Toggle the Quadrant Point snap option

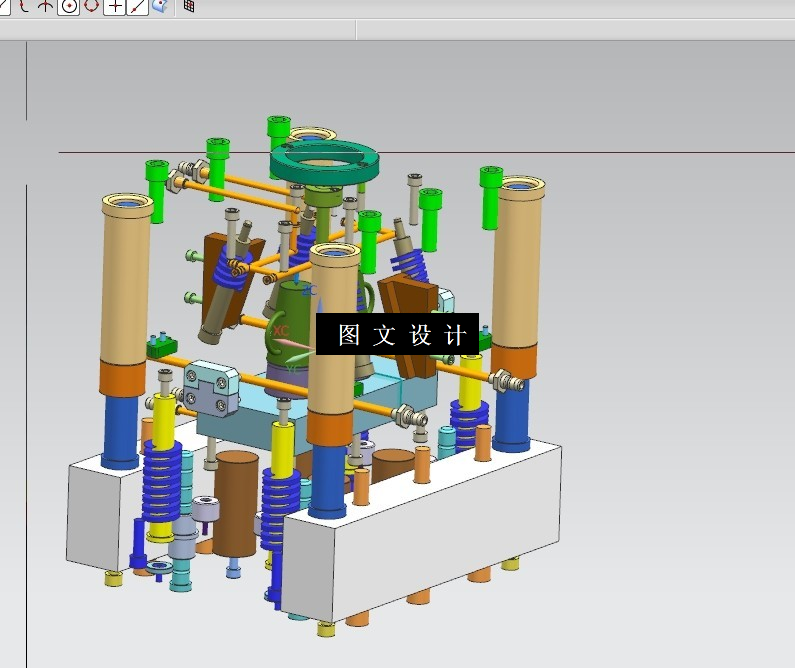(91, 6)
